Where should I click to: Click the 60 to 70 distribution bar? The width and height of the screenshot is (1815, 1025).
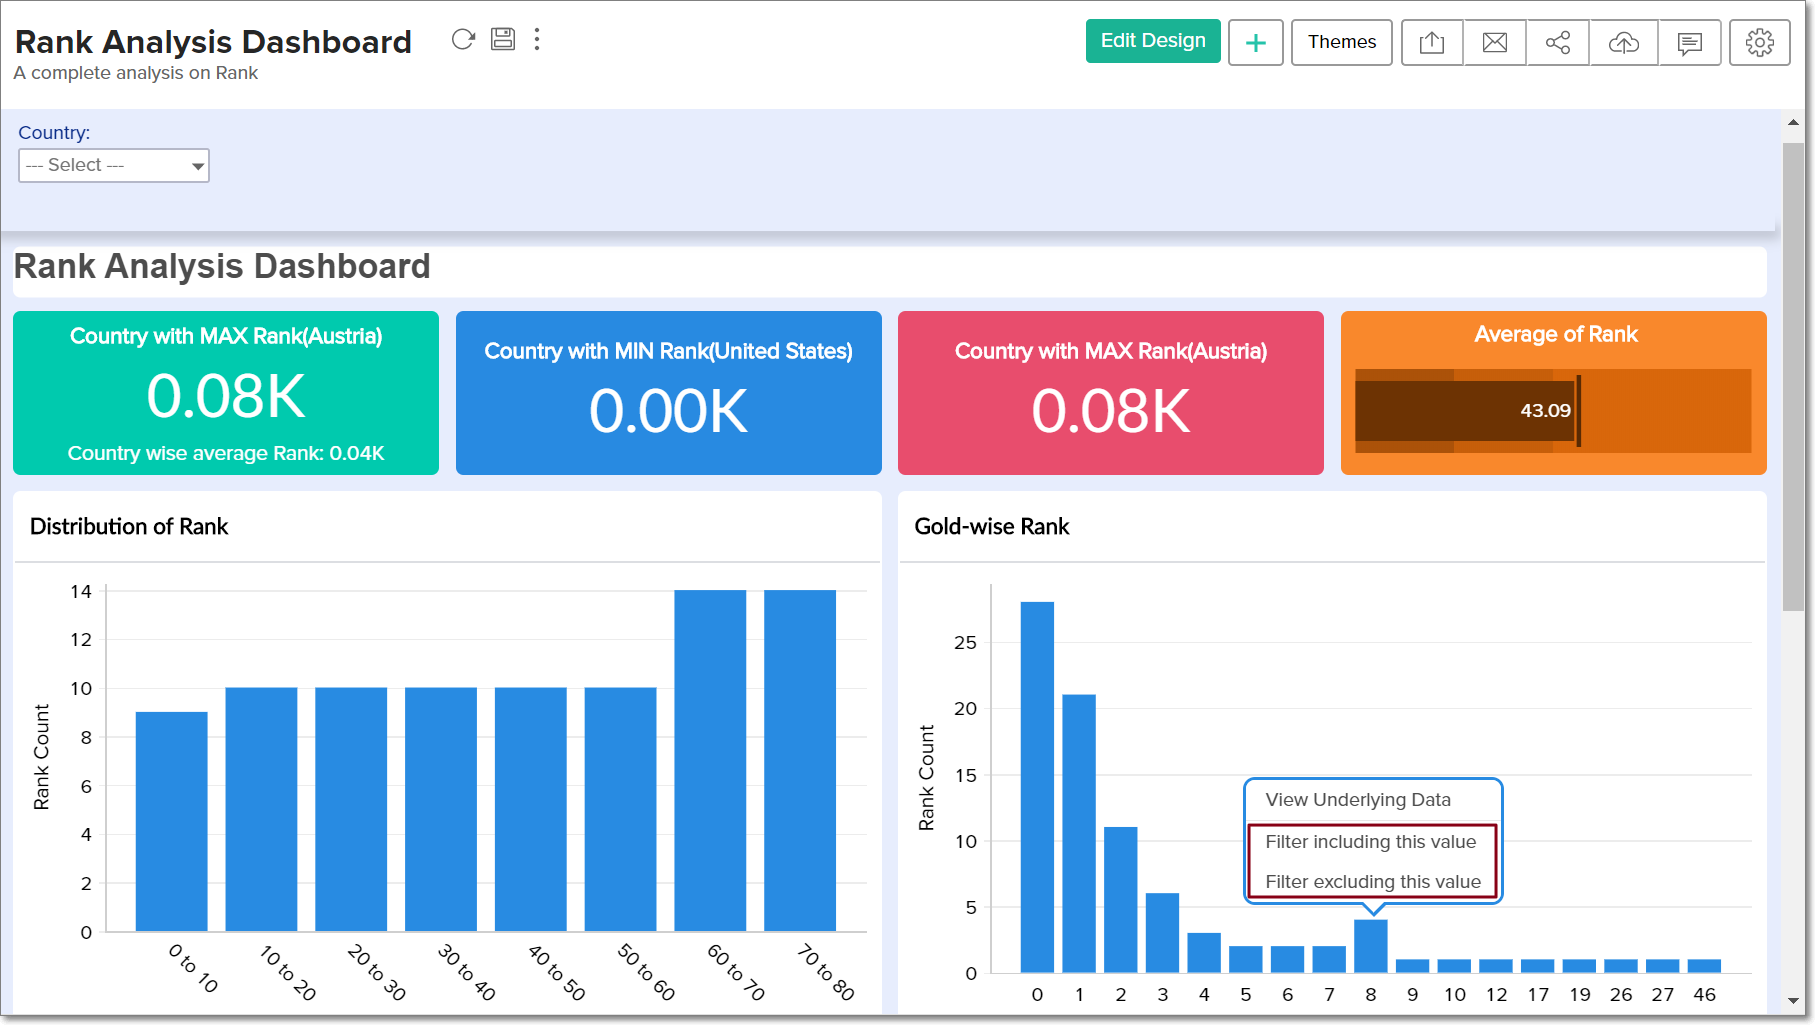pos(710,760)
